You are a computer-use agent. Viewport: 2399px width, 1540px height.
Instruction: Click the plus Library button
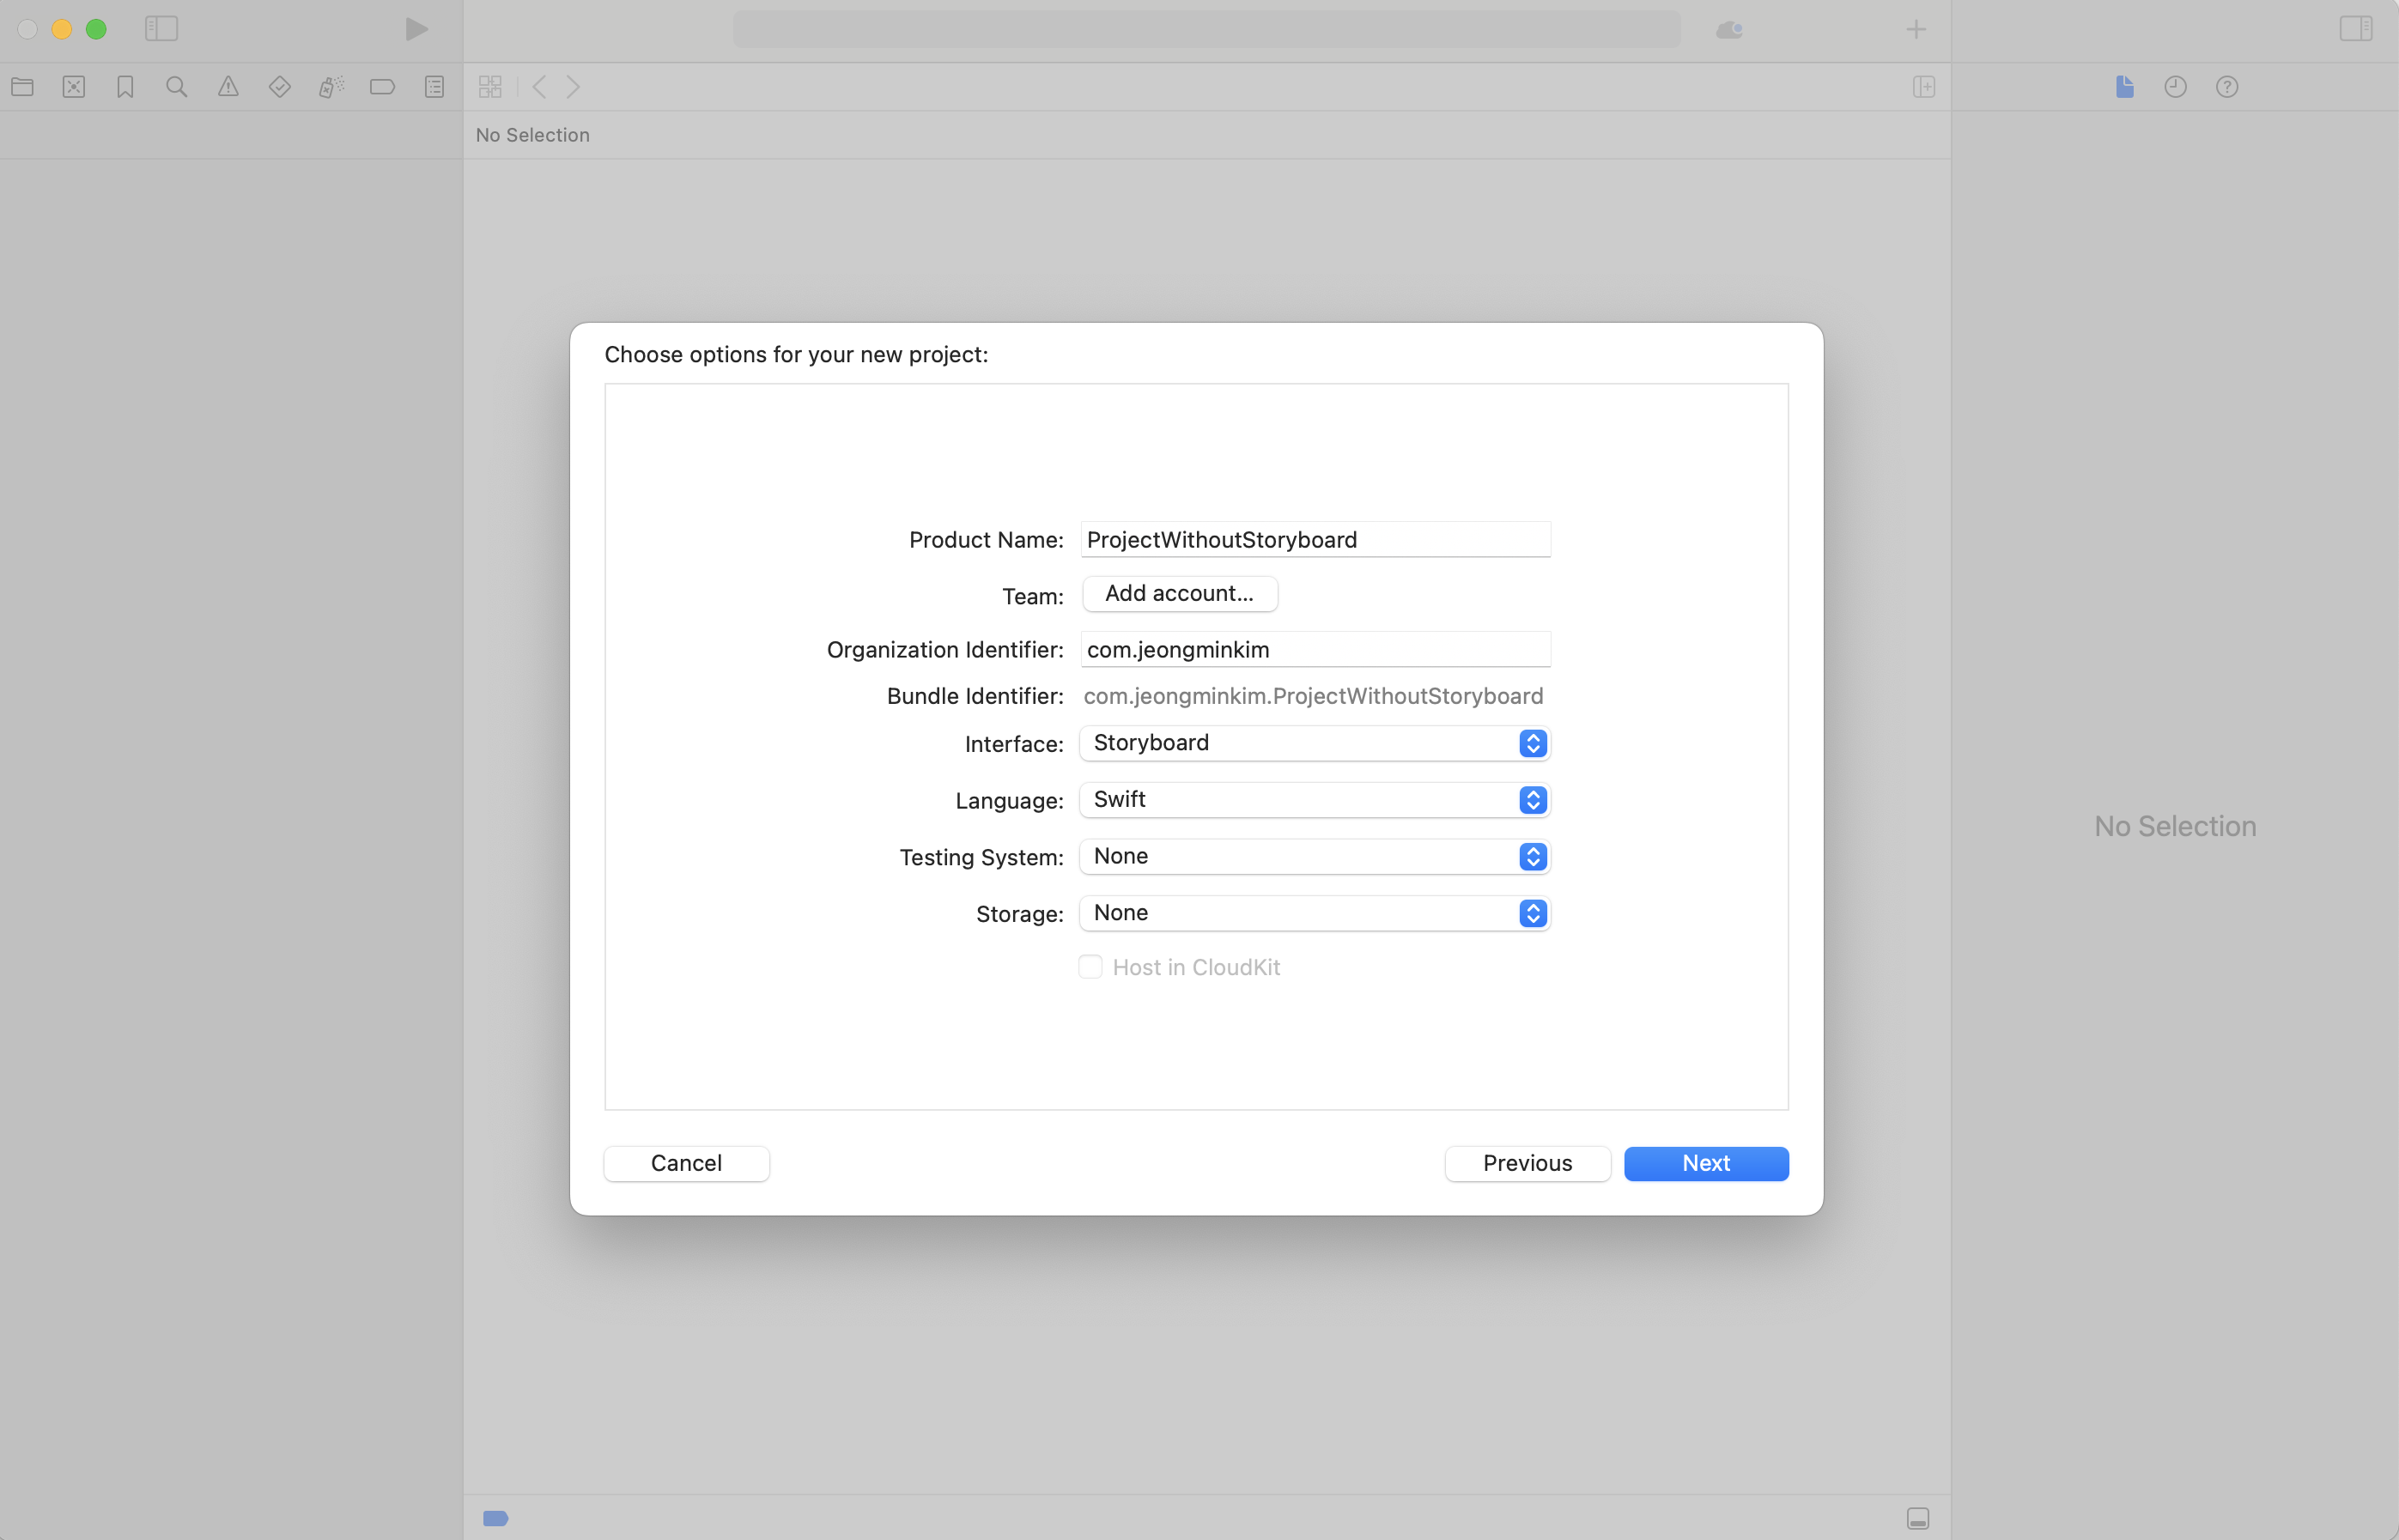point(1915,30)
